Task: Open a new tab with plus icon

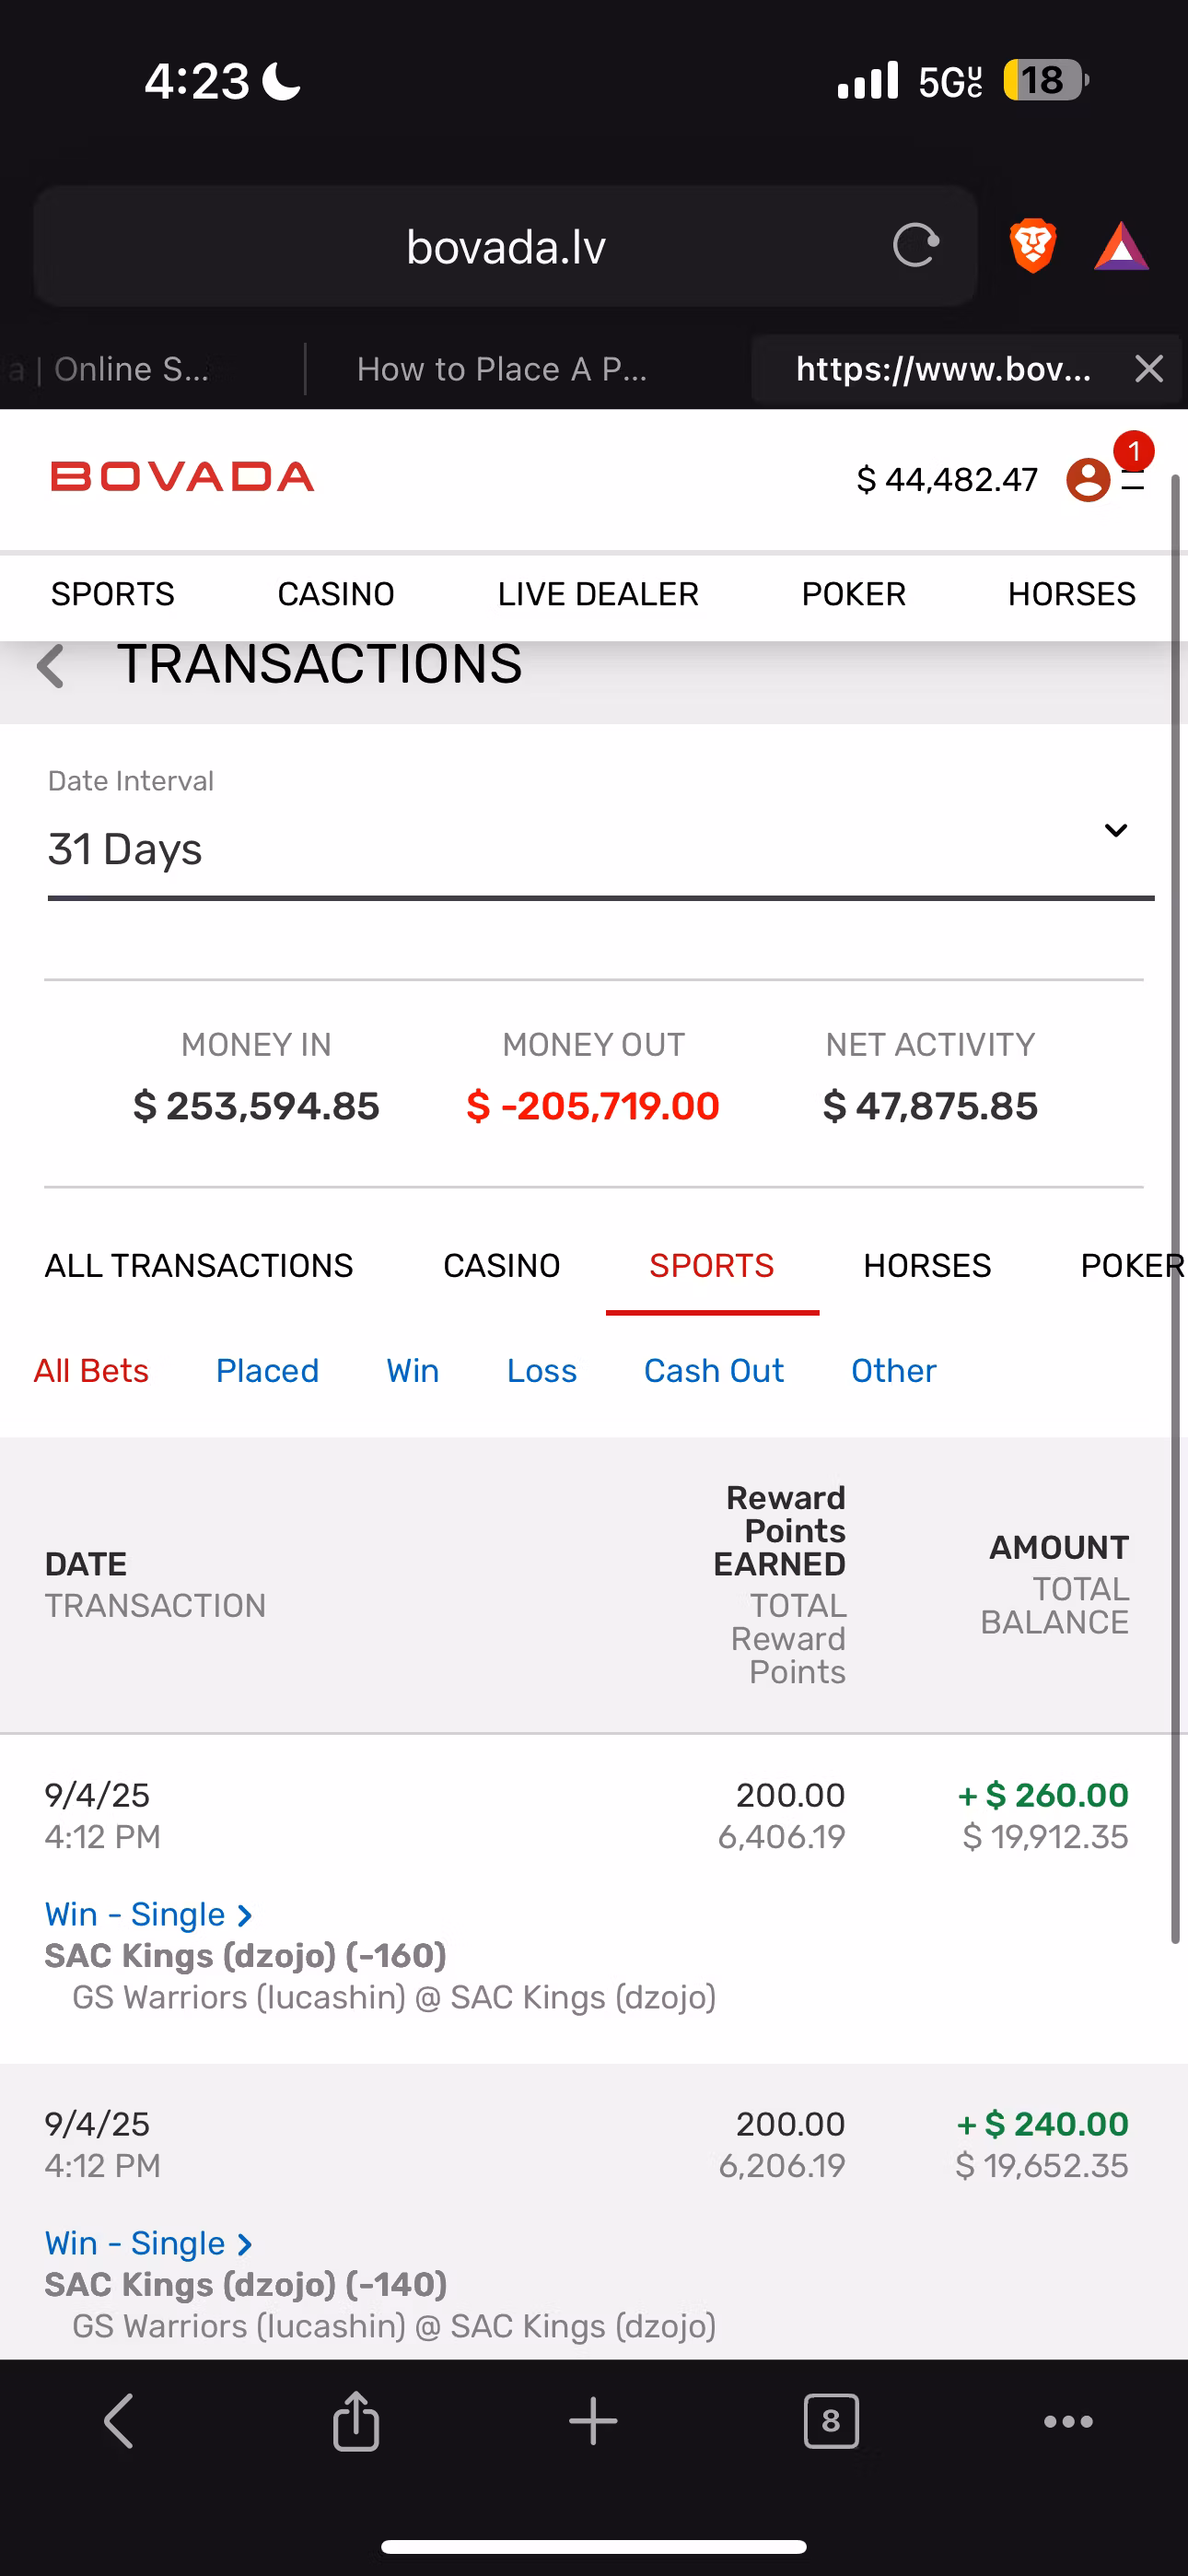Action: pos(593,2421)
